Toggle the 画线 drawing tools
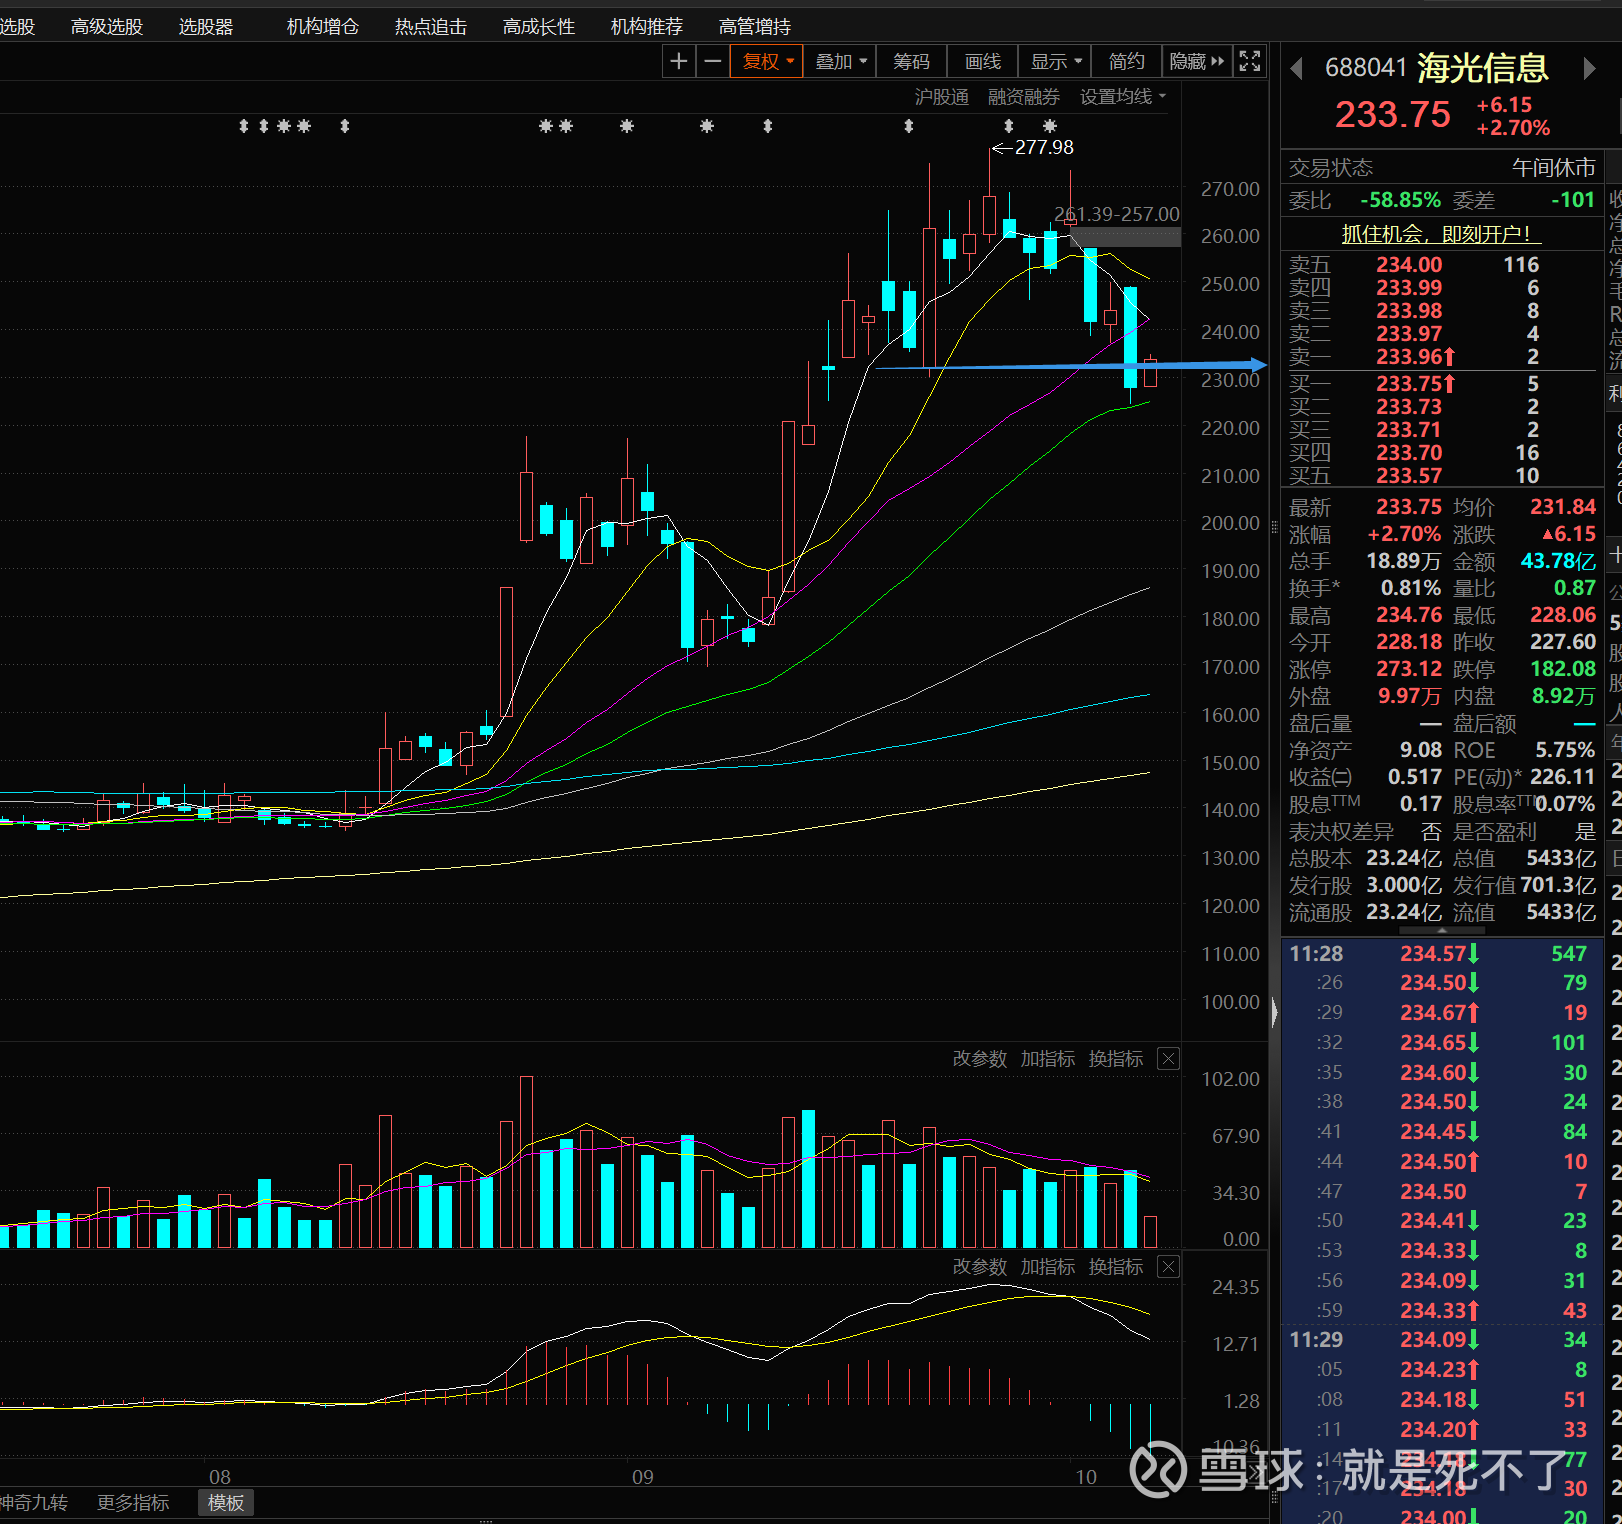1622x1524 pixels. [x=983, y=61]
